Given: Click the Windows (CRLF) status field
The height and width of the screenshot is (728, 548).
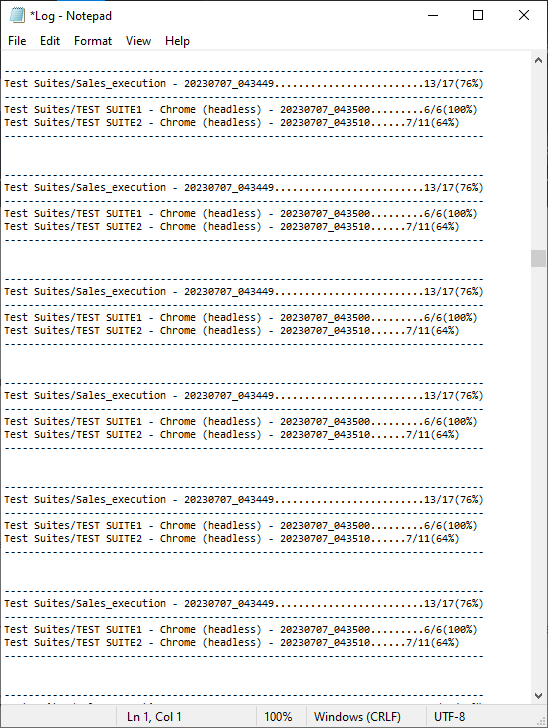Looking at the screenshot, I should [x=357, y=717].
